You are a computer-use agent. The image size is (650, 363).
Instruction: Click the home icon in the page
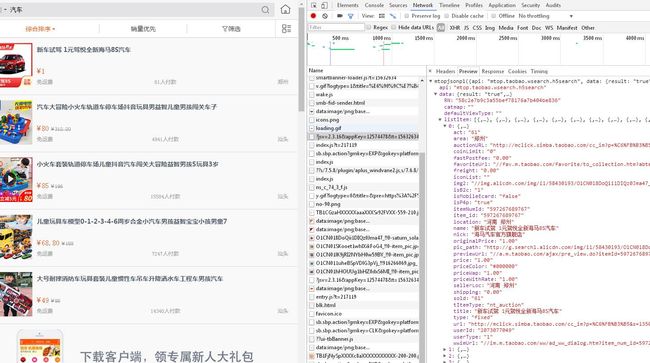285,10
